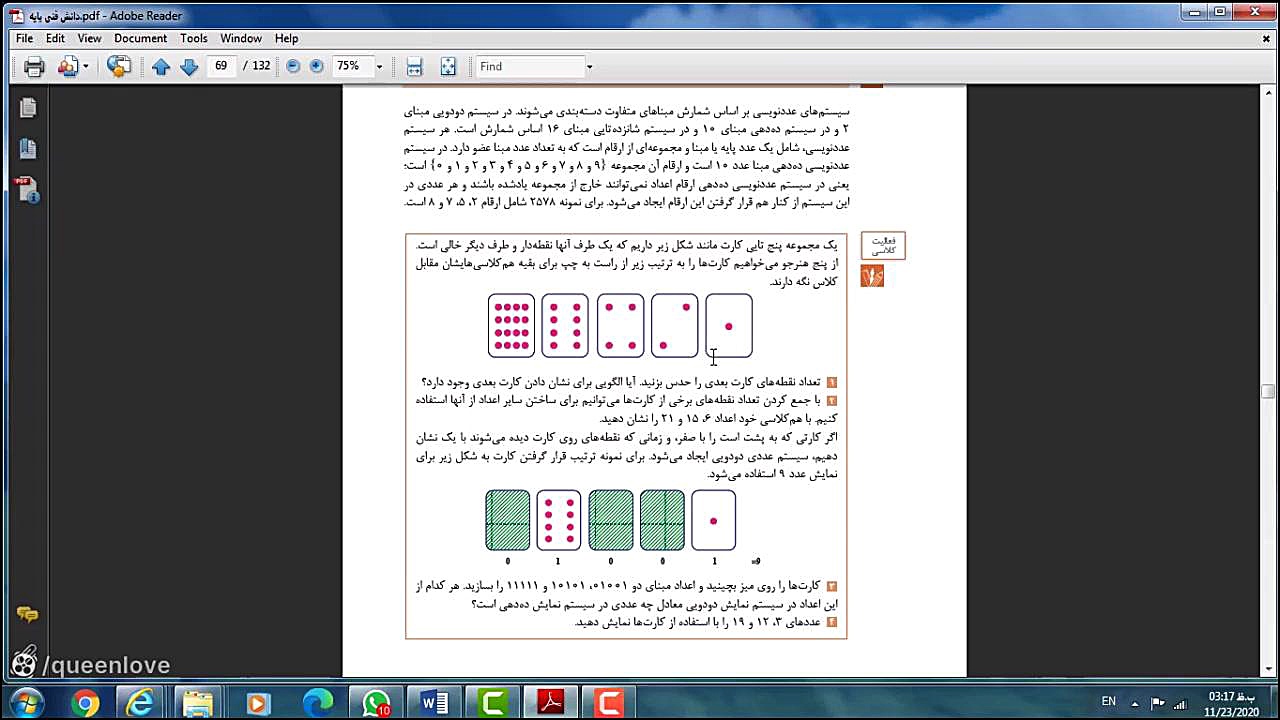Click the vertical scrollbar thumb

1268,391
